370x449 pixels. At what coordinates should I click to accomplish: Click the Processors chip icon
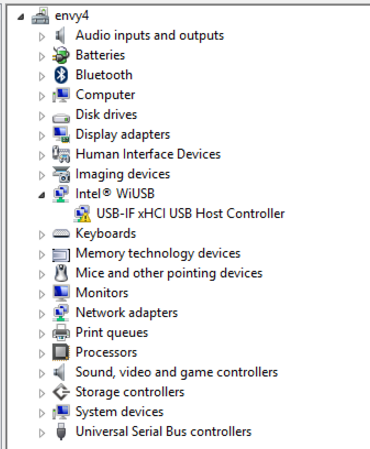coord(61,352)
